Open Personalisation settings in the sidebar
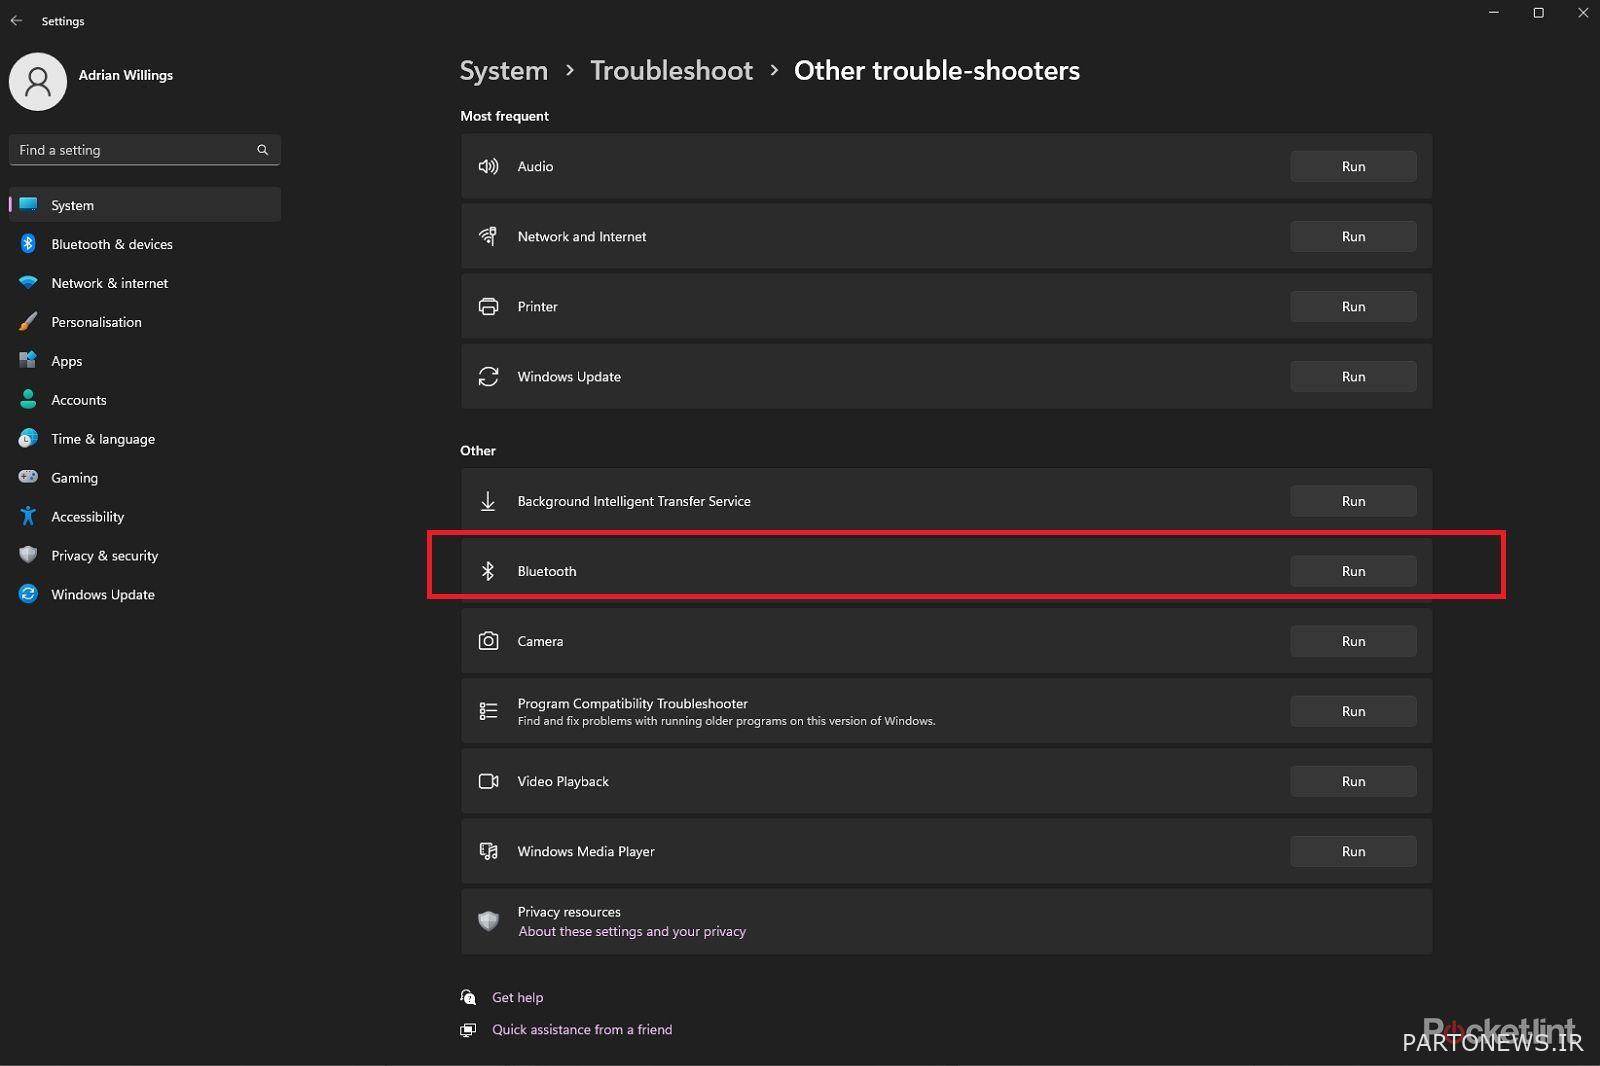This screenshot has height=1066, width=1600. click(145, 322)
